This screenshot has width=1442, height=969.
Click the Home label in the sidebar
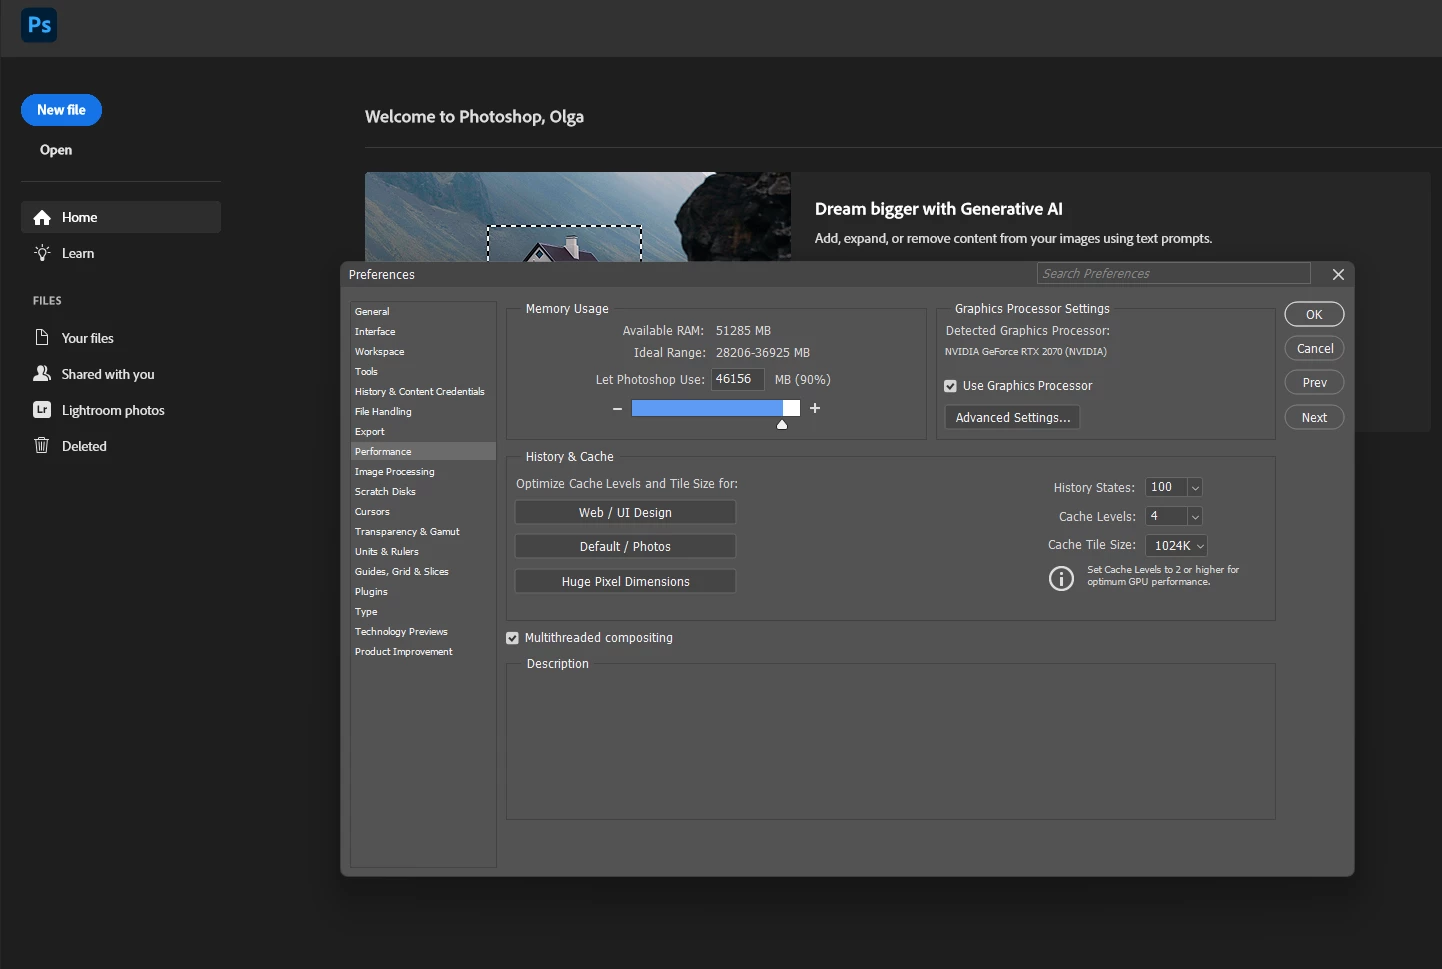[80, 218]
